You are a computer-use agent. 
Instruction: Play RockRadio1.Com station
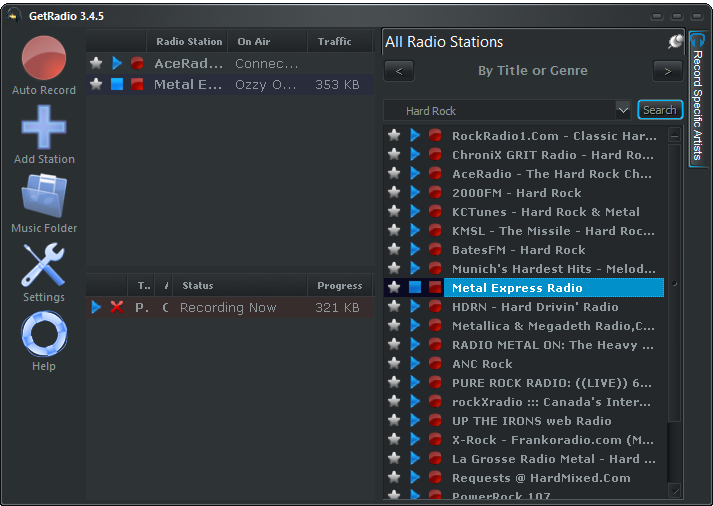pyautogui.click(x=415, y=135)
